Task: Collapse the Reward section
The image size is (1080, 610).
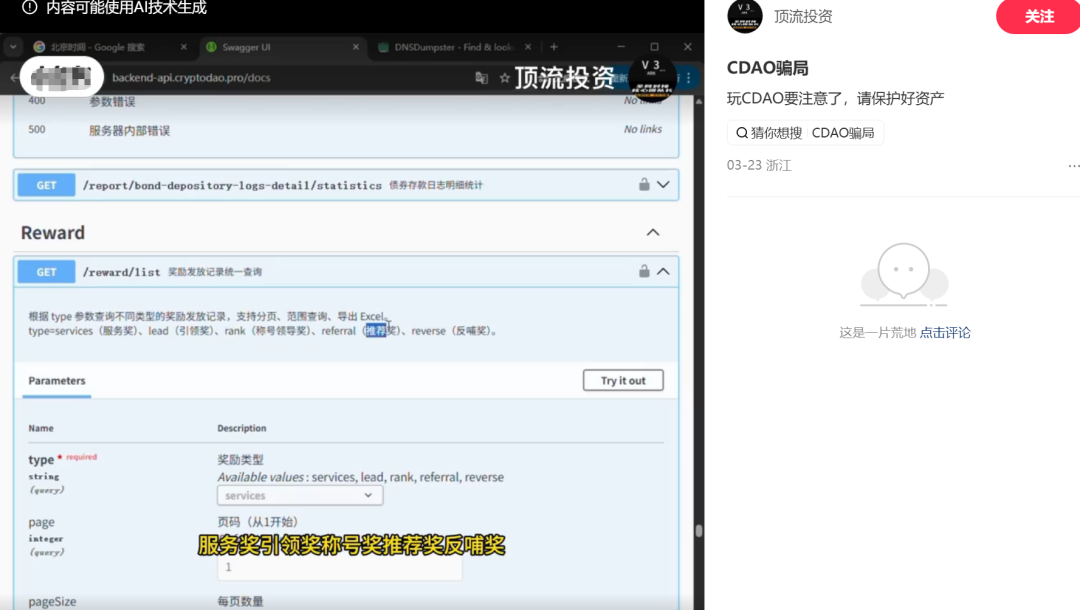Action: tap(652, 233)
